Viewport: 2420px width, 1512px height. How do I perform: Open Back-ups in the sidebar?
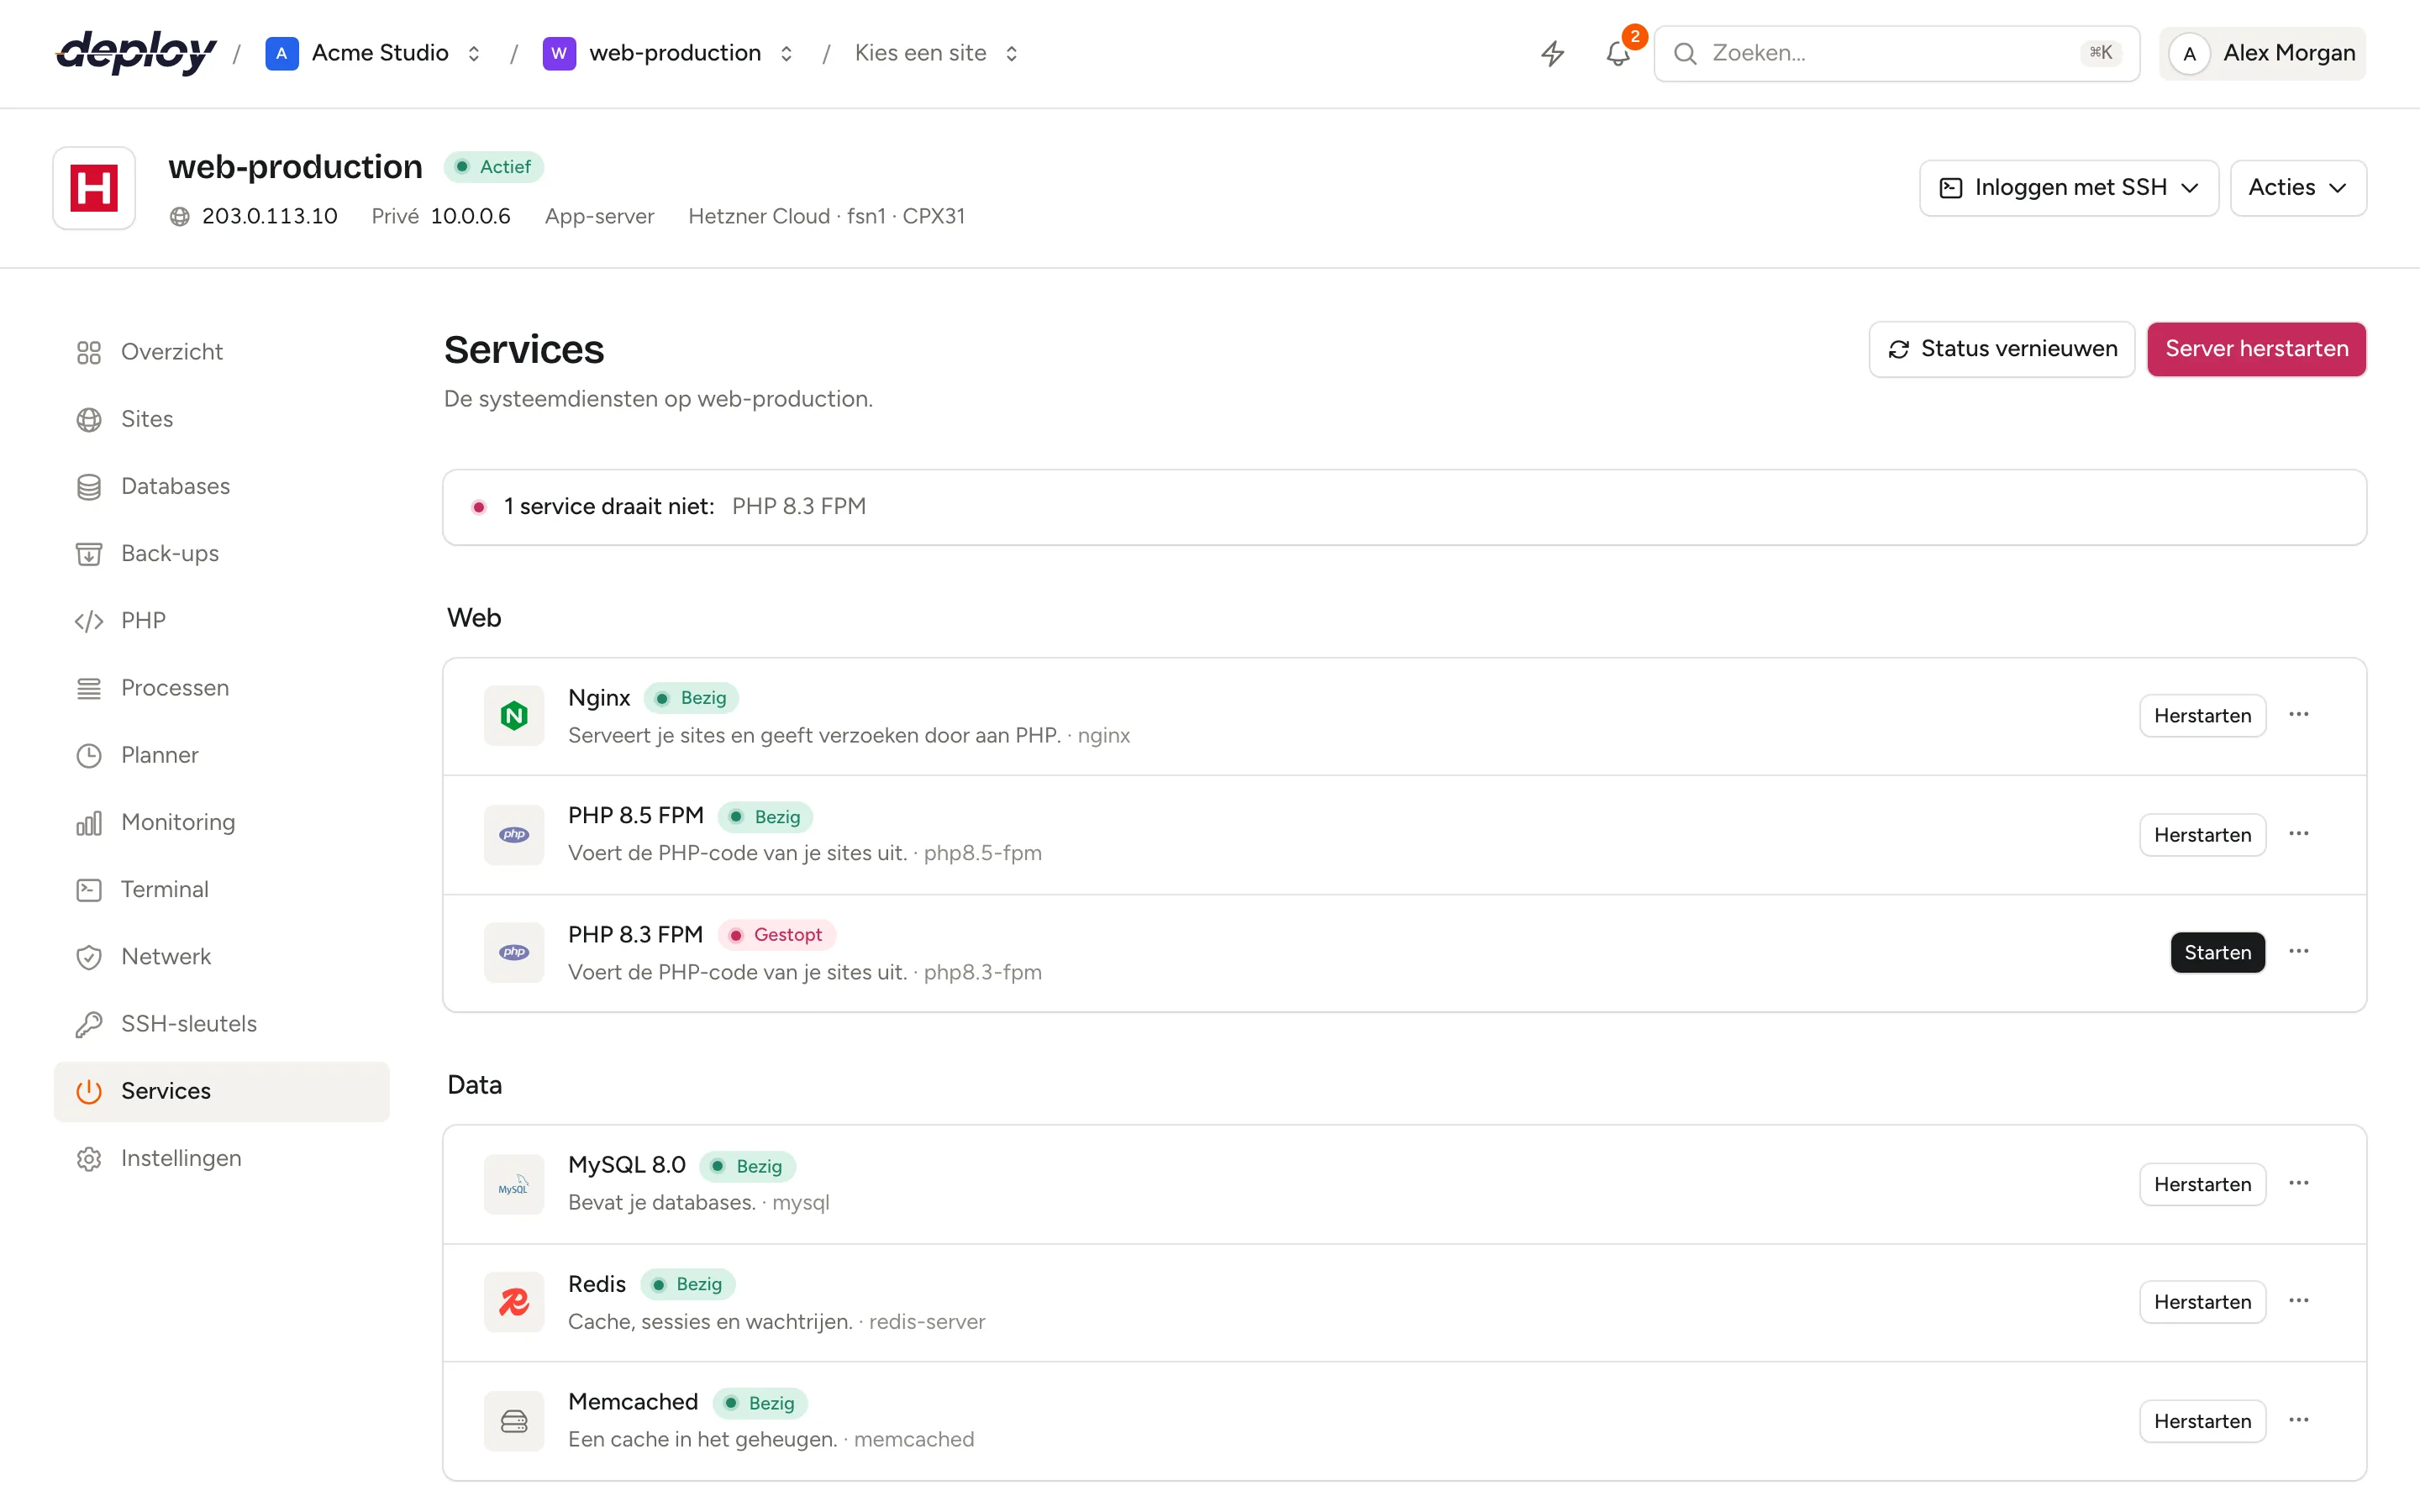[222, 554]
